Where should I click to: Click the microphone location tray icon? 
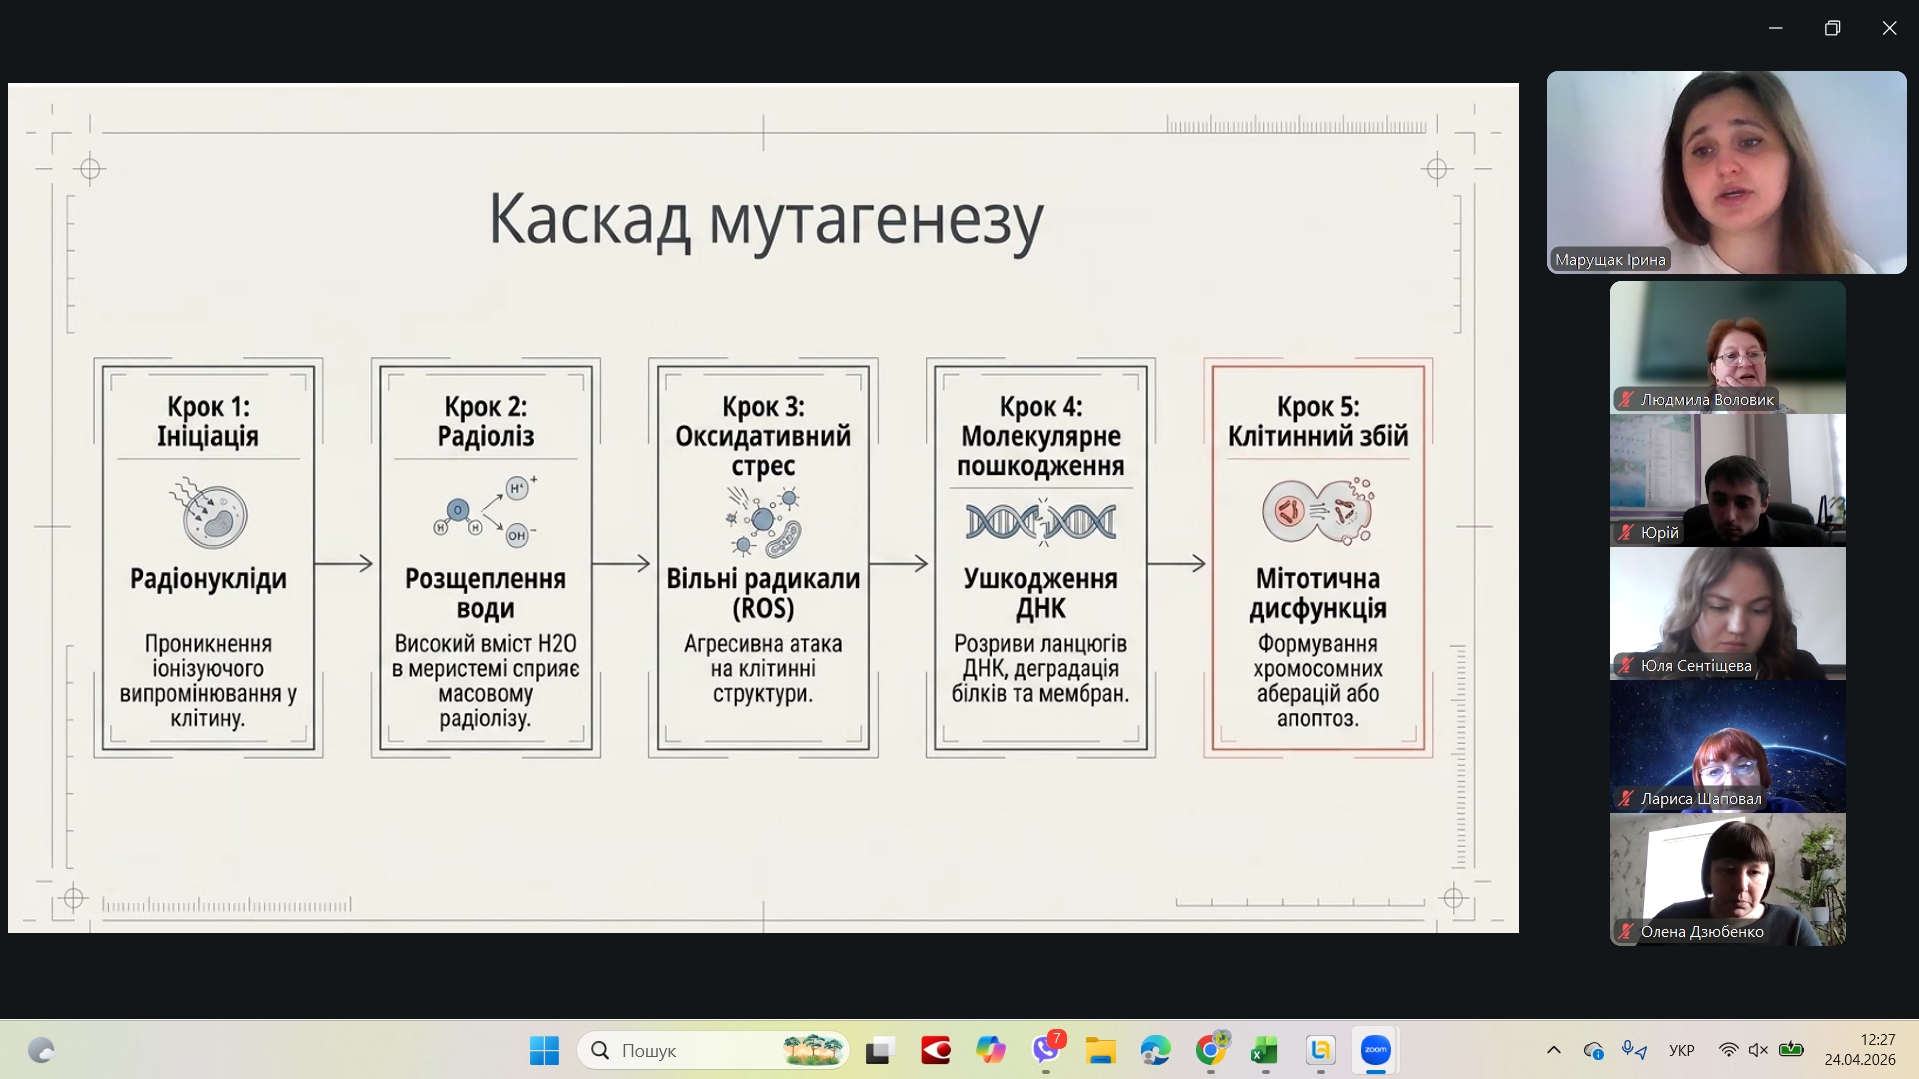point(1634,1050)
